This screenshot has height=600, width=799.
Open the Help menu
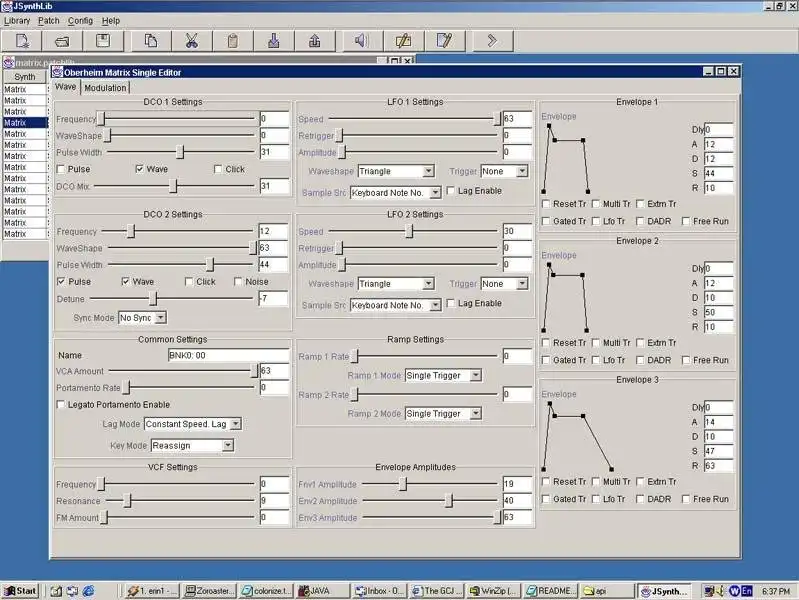pyautogui.click(x=111, y=21)
